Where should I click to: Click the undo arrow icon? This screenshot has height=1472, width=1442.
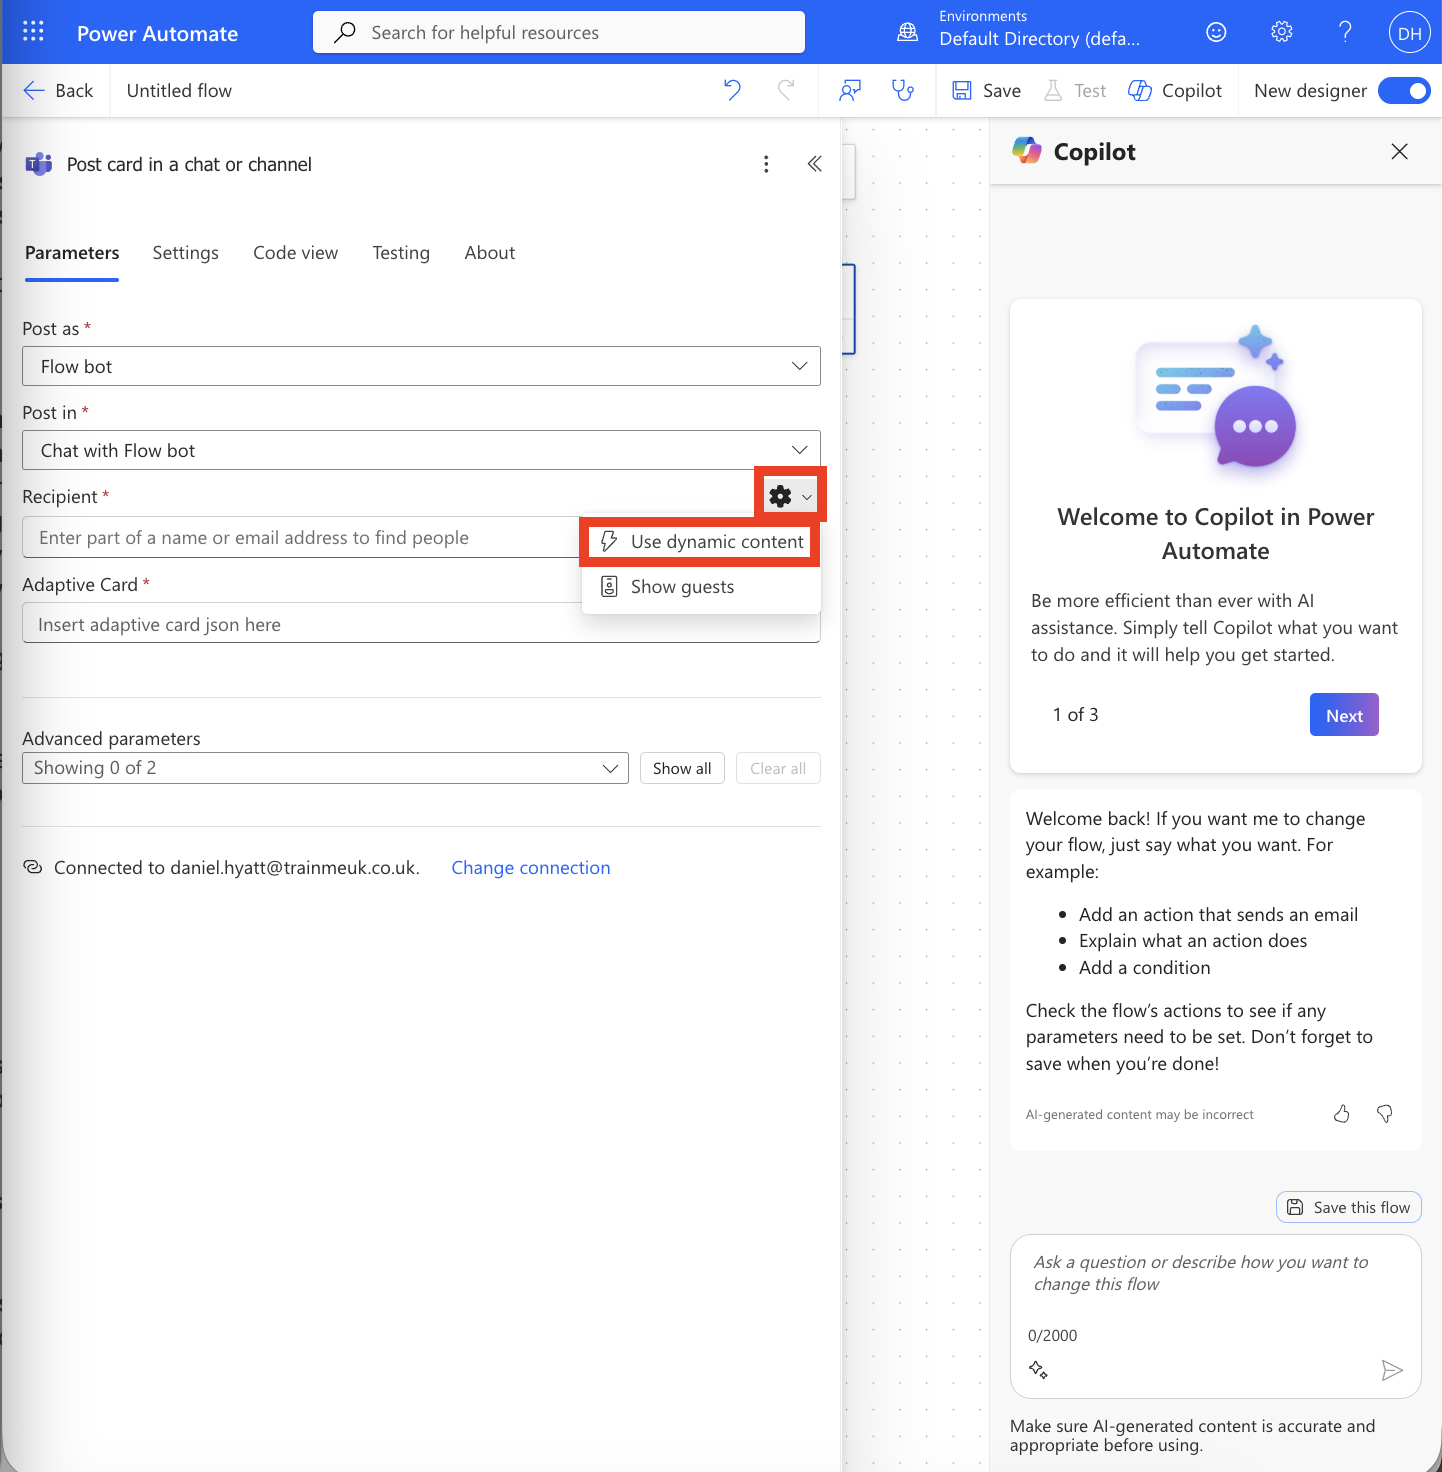click(732, 90)
